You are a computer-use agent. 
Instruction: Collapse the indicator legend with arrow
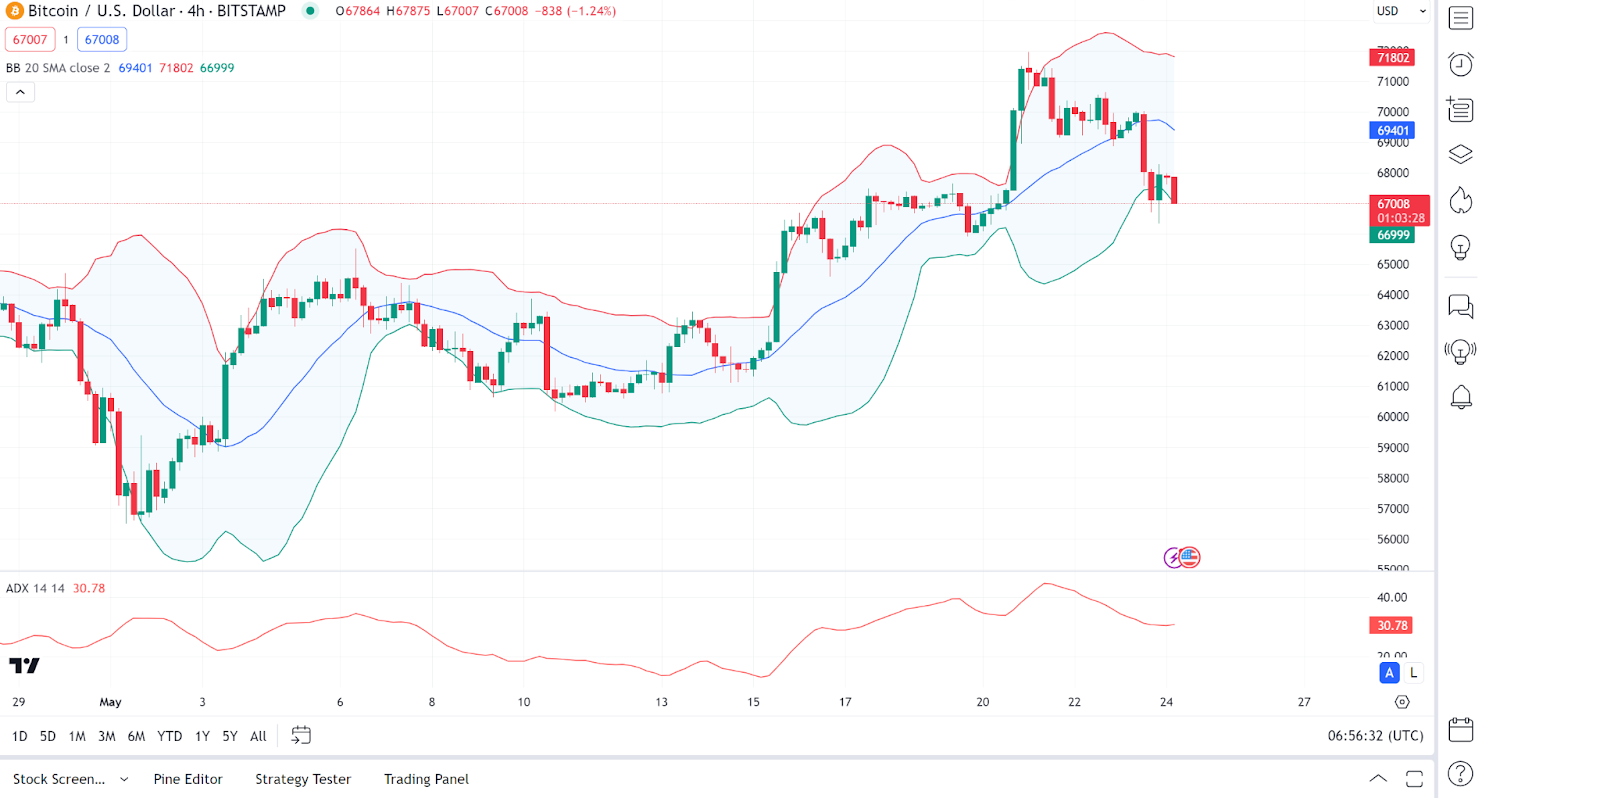pos(20,92)
